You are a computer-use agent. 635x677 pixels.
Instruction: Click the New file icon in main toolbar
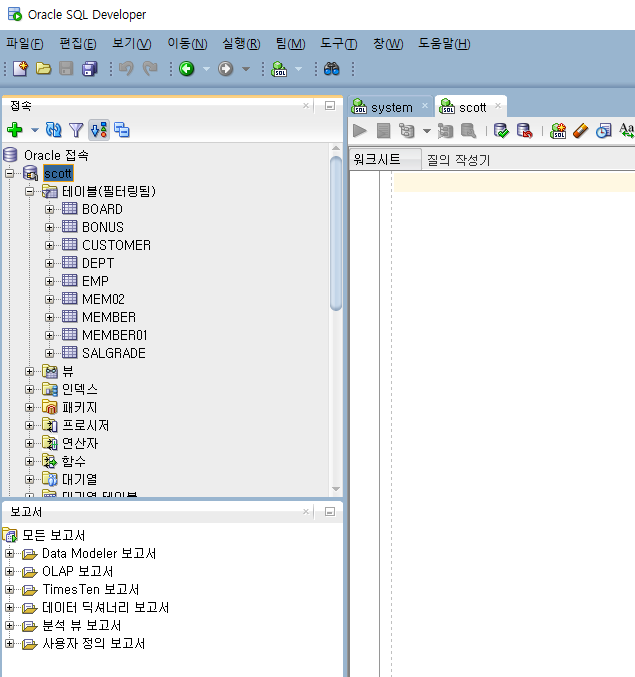[20, 69]
